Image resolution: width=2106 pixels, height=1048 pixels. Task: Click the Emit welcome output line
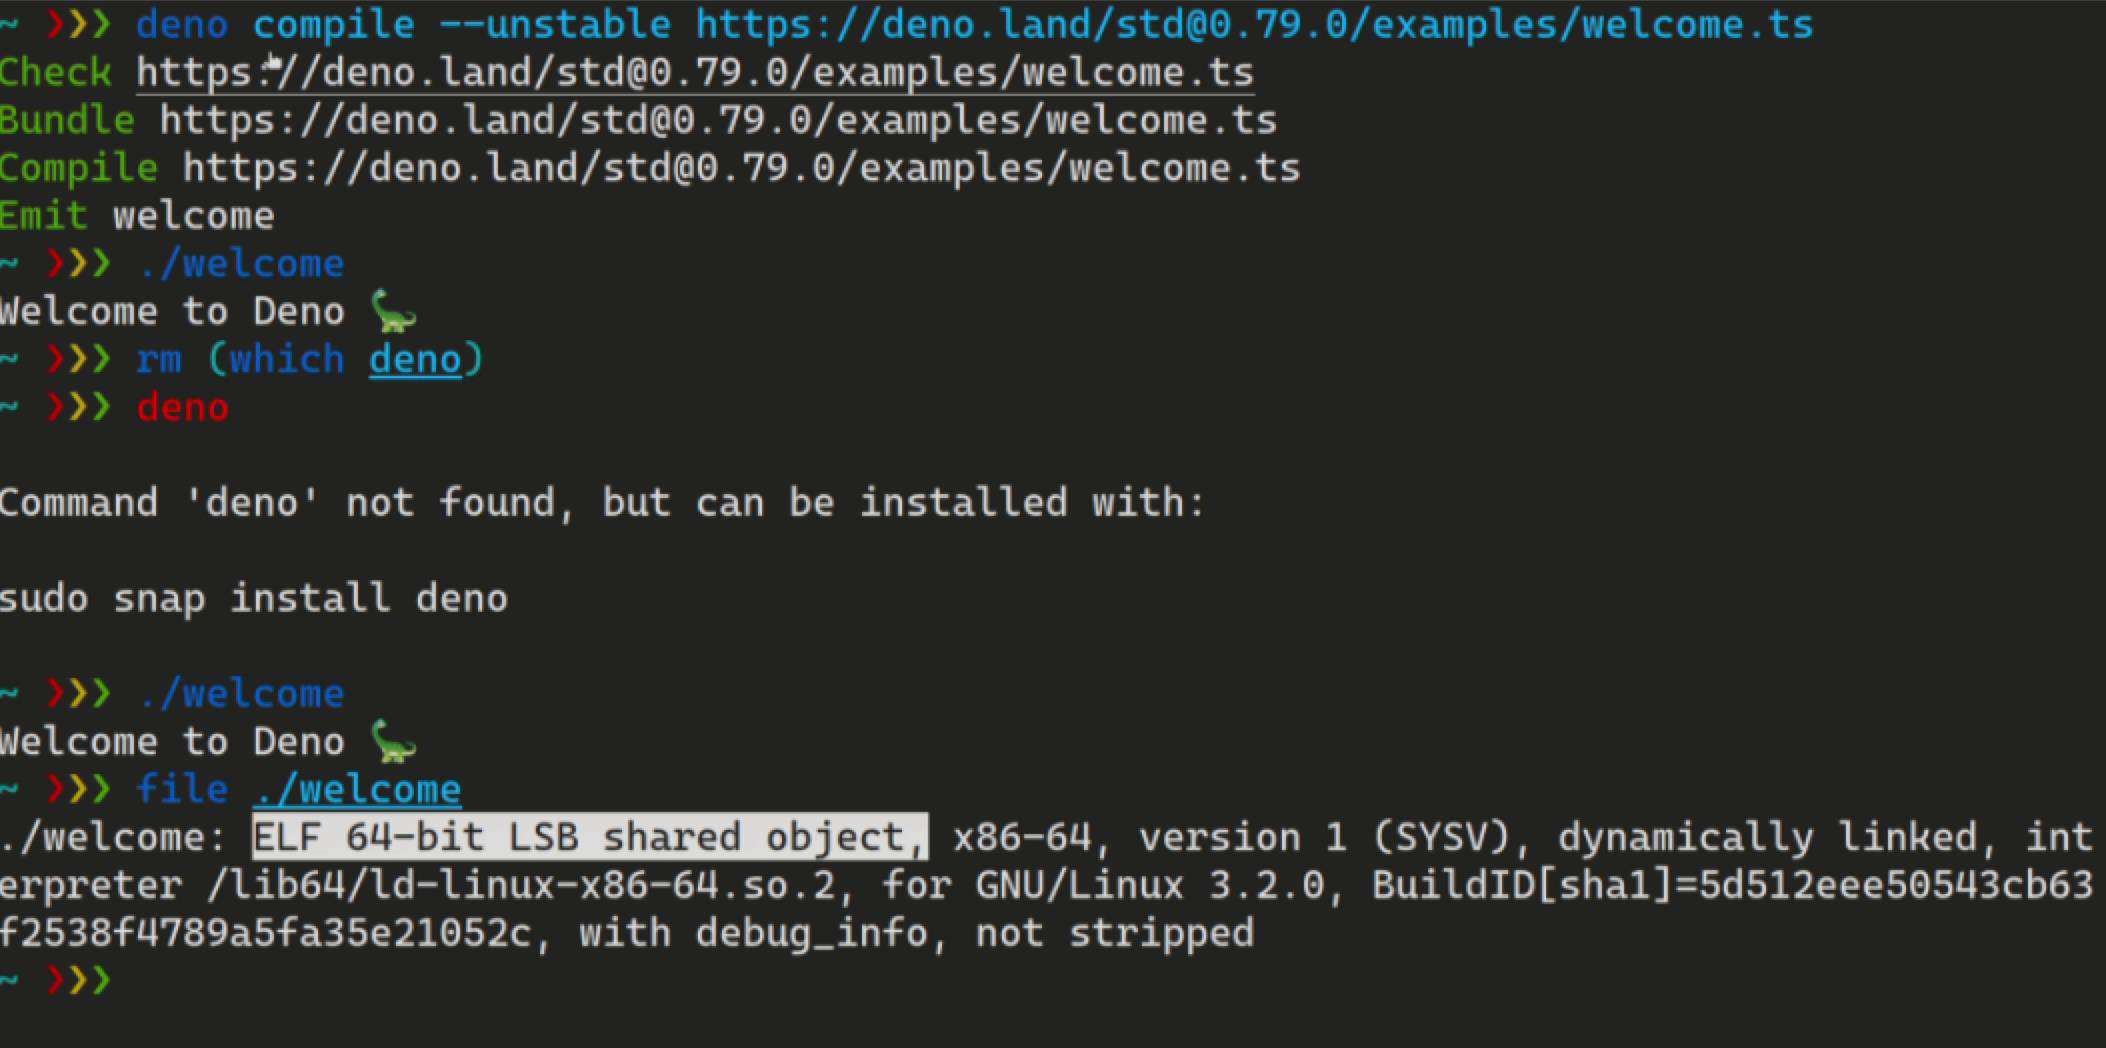coord(137,216)
